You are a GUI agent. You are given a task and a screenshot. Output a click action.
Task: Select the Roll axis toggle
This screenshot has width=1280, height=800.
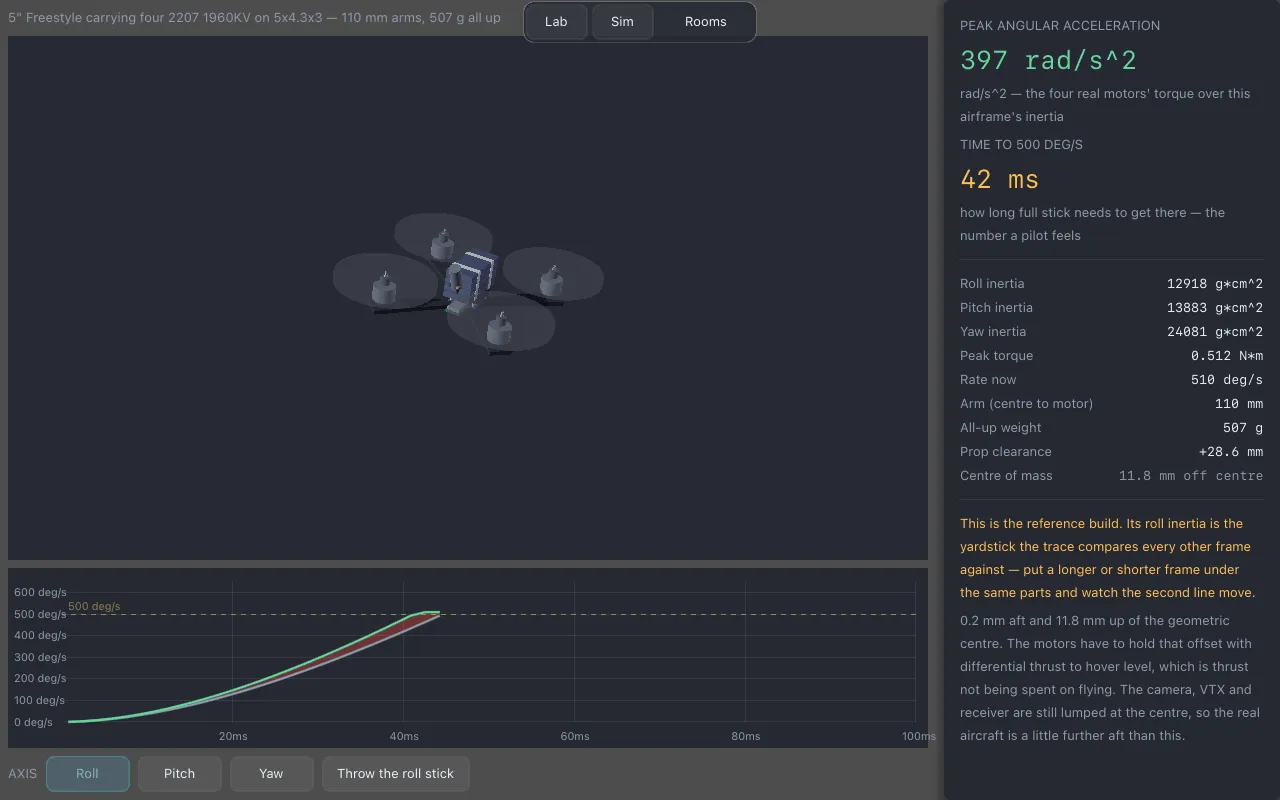coord(88,774)
